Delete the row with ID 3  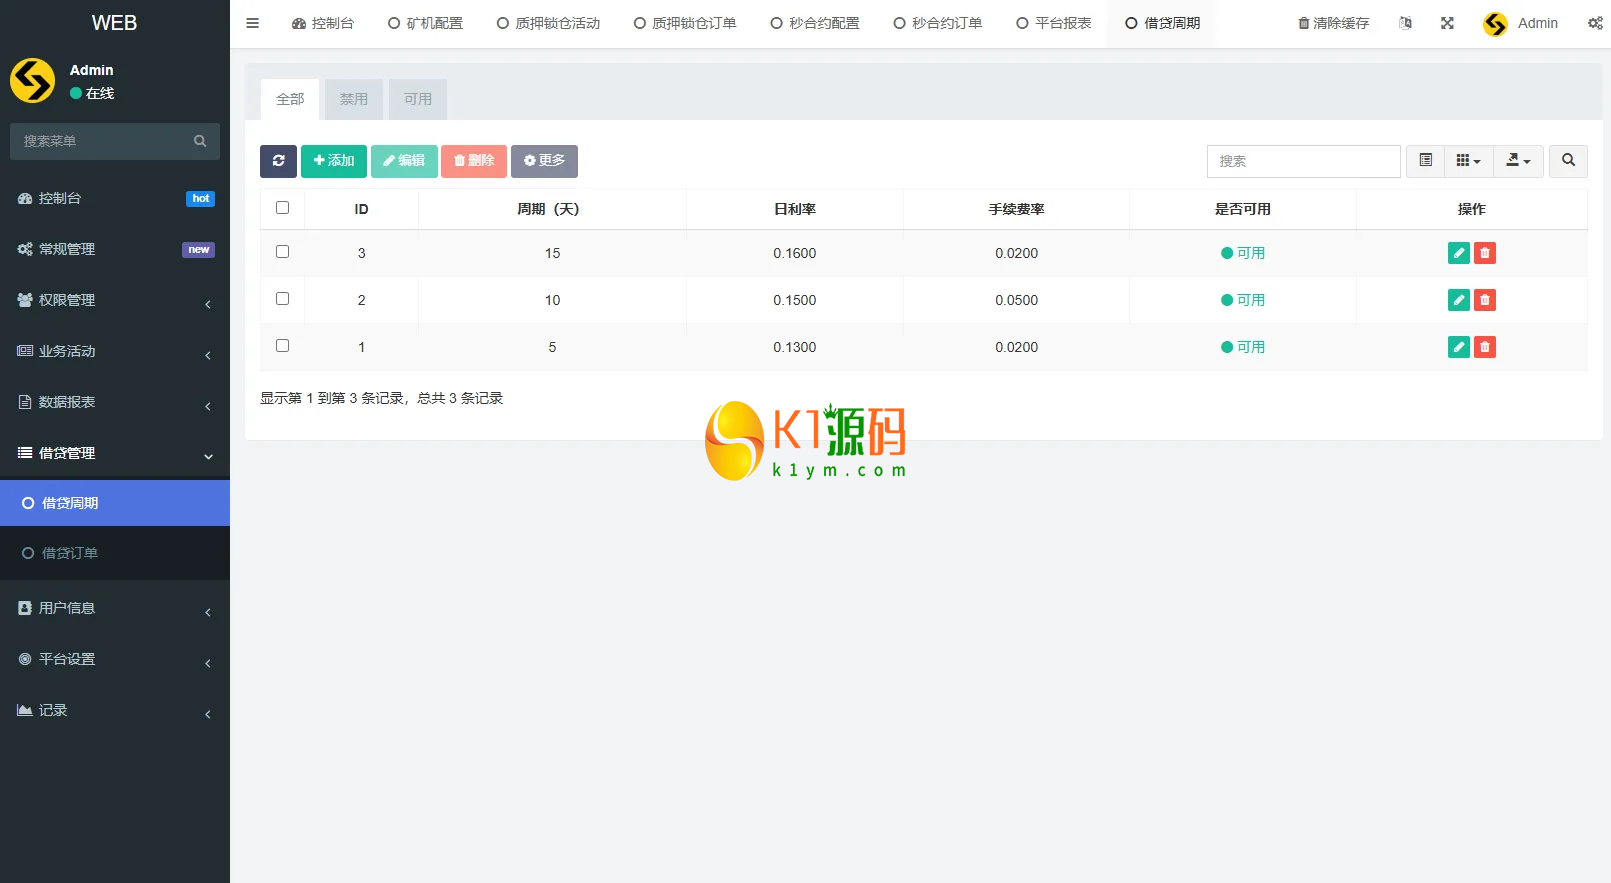tap(1485, 253)
